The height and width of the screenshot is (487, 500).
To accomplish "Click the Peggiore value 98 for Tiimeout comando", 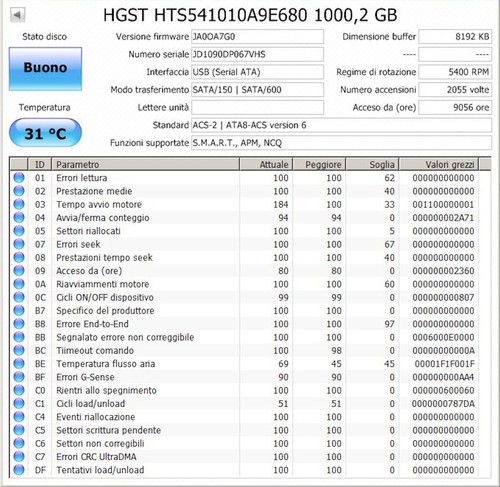I will [336, 350].
